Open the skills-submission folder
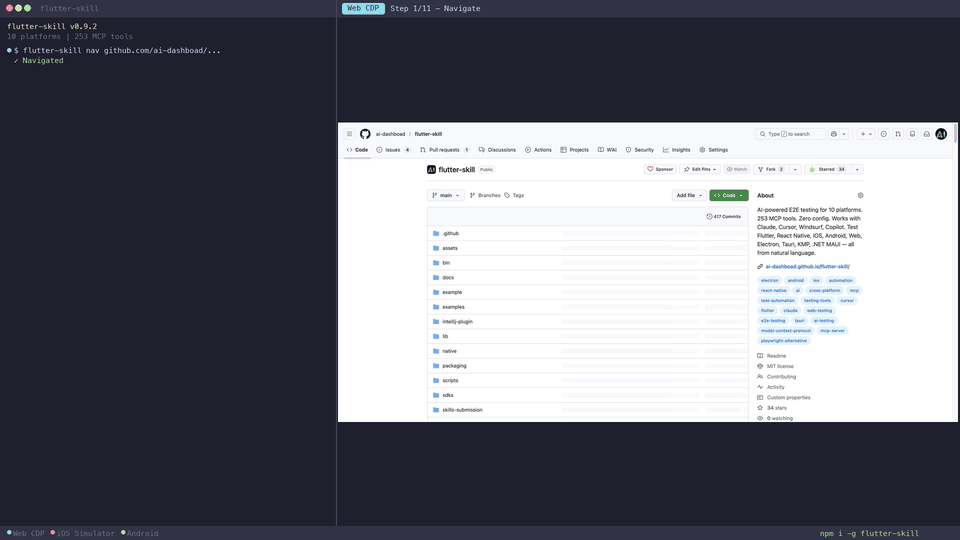The width and height of the screenshot is (960, 540). (x=462, y=410)
